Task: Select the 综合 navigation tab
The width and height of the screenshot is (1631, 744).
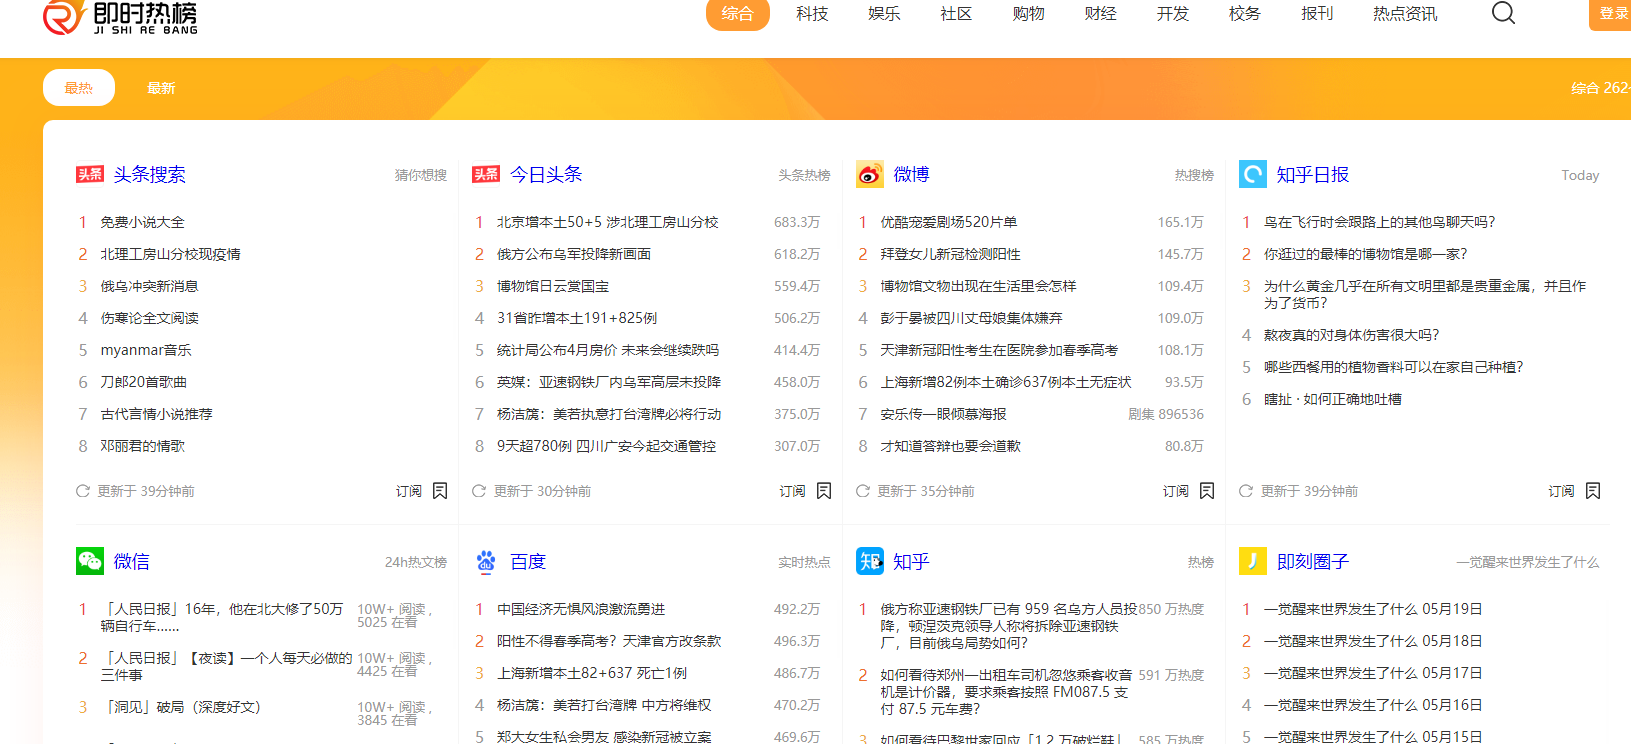Action: [x=738, y=14]
